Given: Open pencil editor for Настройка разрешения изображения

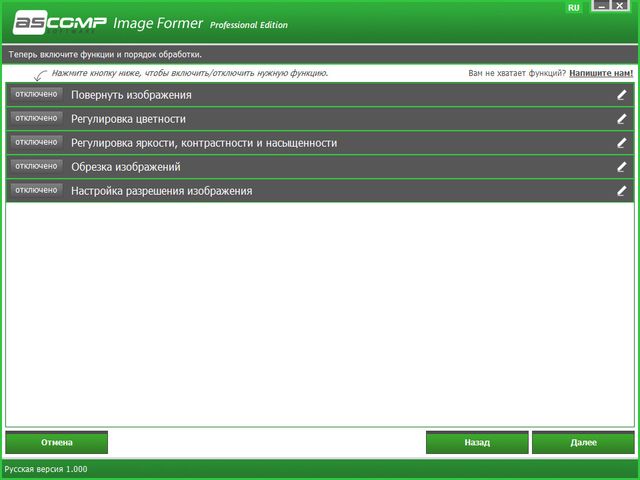Looking at the screenshot, I should tap(621, 190).
